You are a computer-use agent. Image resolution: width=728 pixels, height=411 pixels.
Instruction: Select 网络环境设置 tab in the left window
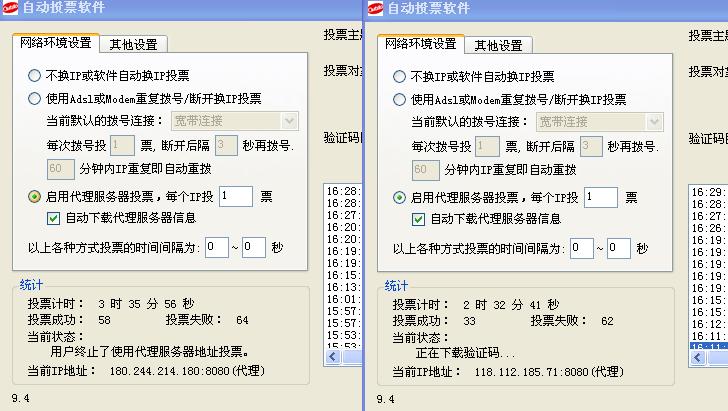[x=56, y=44]
